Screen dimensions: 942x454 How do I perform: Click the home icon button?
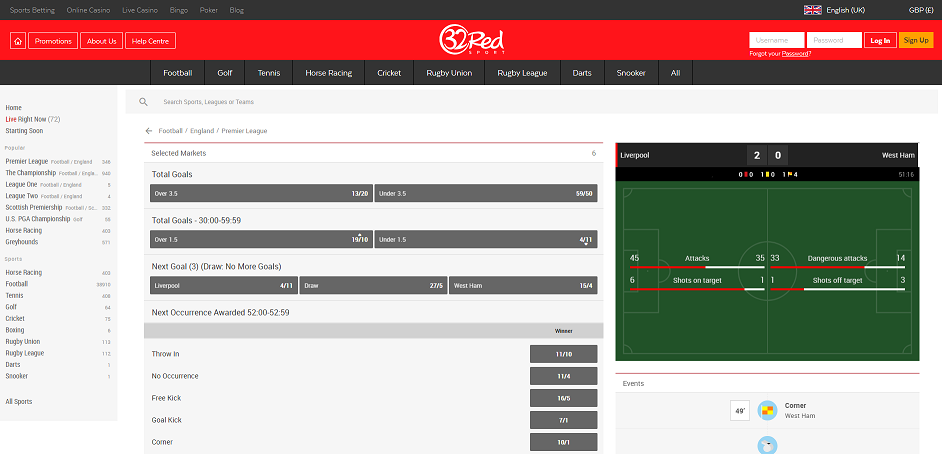(18, 41)
